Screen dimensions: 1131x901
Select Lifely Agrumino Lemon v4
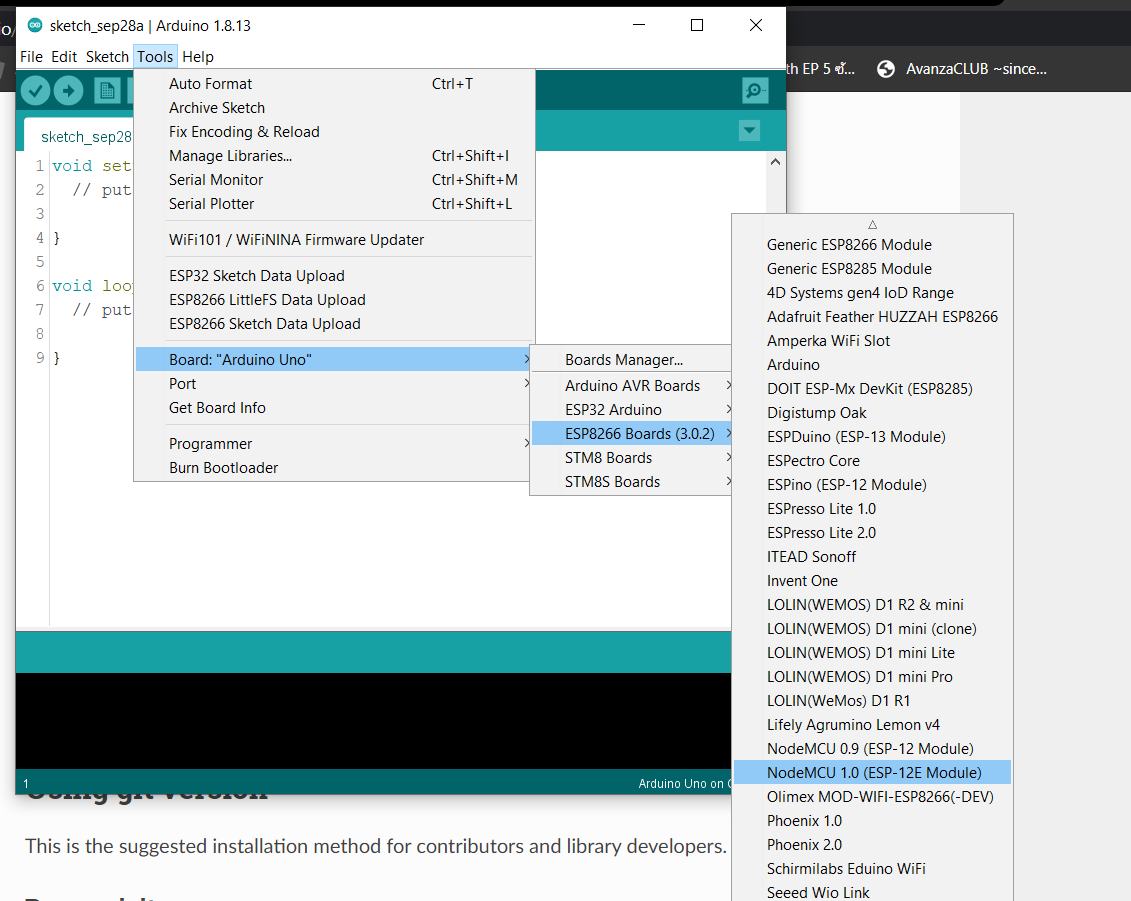click(x=872, y=724)
